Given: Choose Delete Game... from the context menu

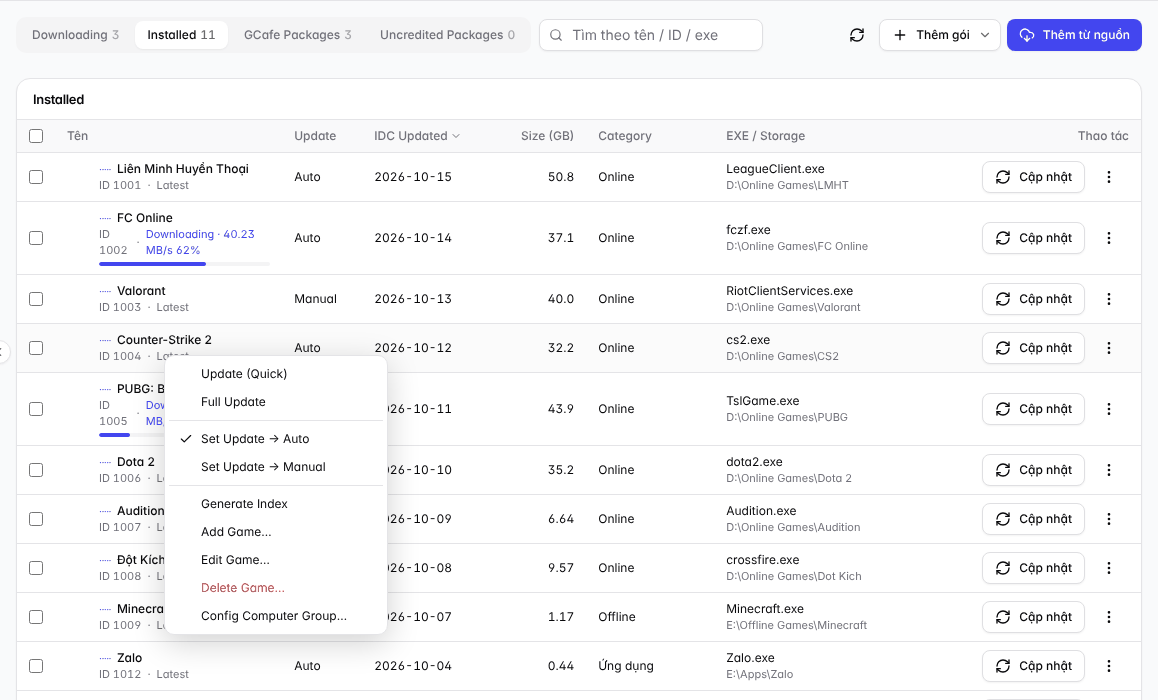Looking at the screenshot, I should coord(243,588).
